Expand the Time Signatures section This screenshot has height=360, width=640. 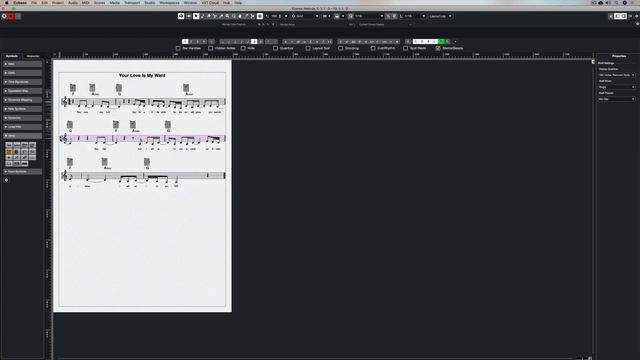(x=22, y=82)
